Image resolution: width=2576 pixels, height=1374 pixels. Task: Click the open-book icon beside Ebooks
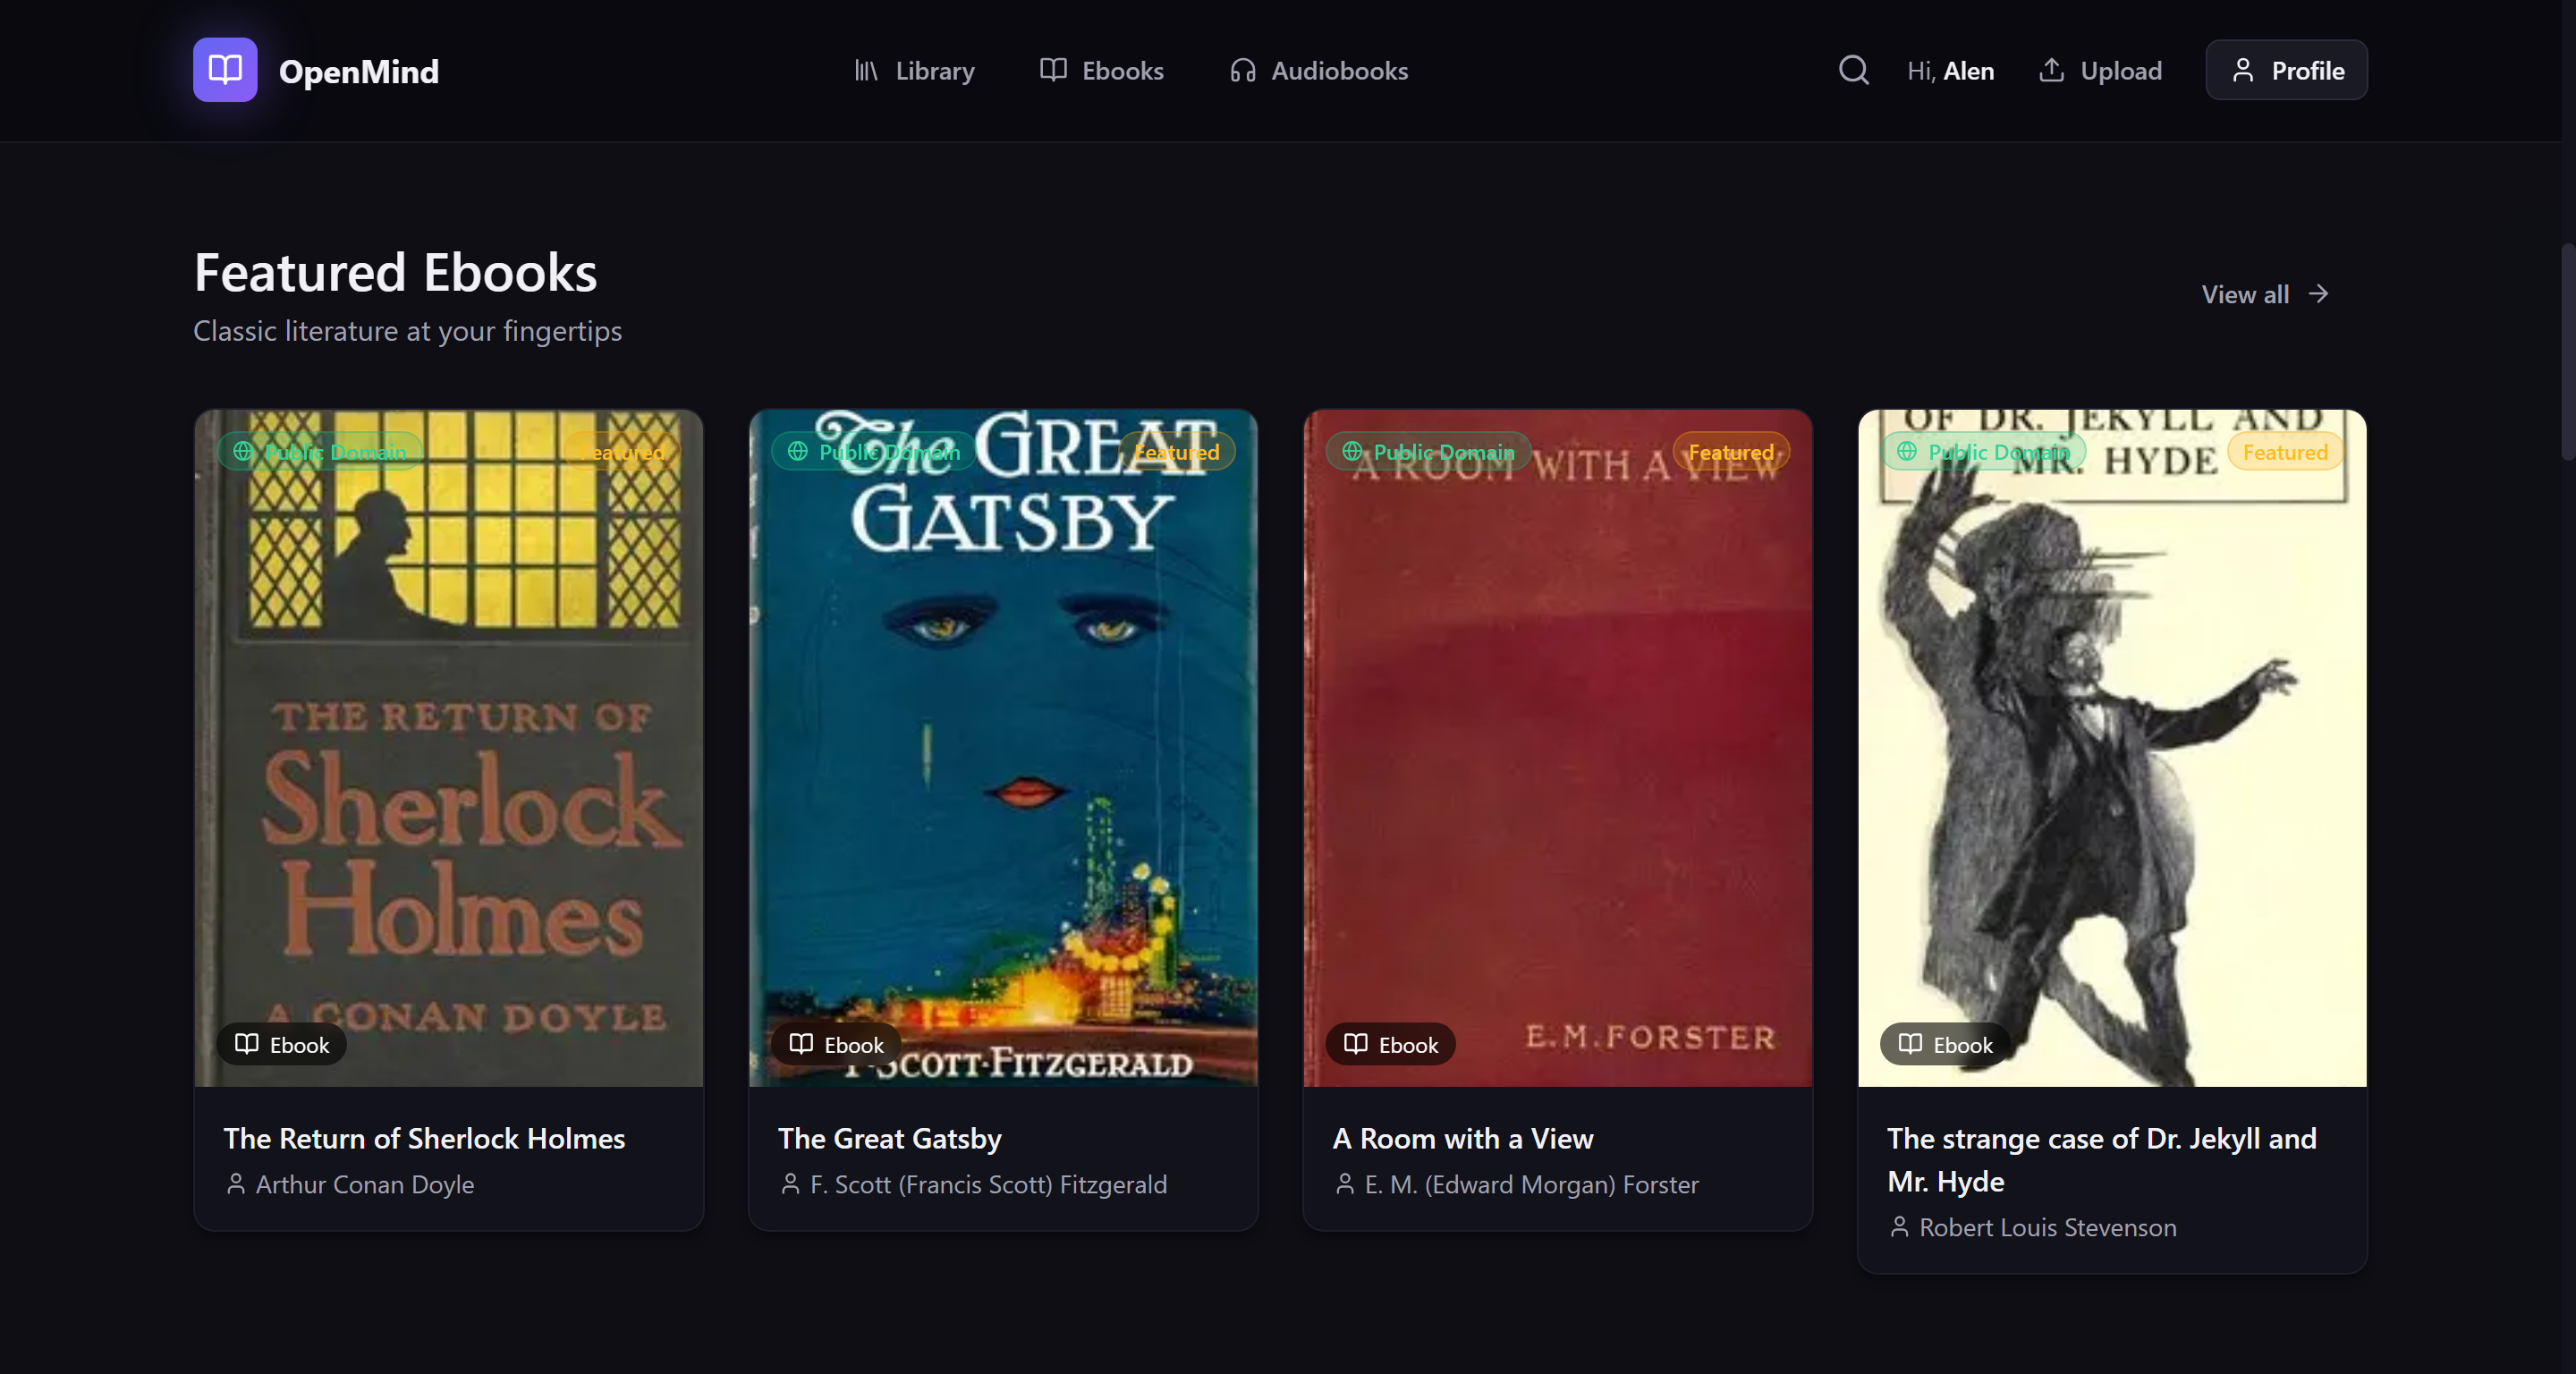coord(1053,70)
